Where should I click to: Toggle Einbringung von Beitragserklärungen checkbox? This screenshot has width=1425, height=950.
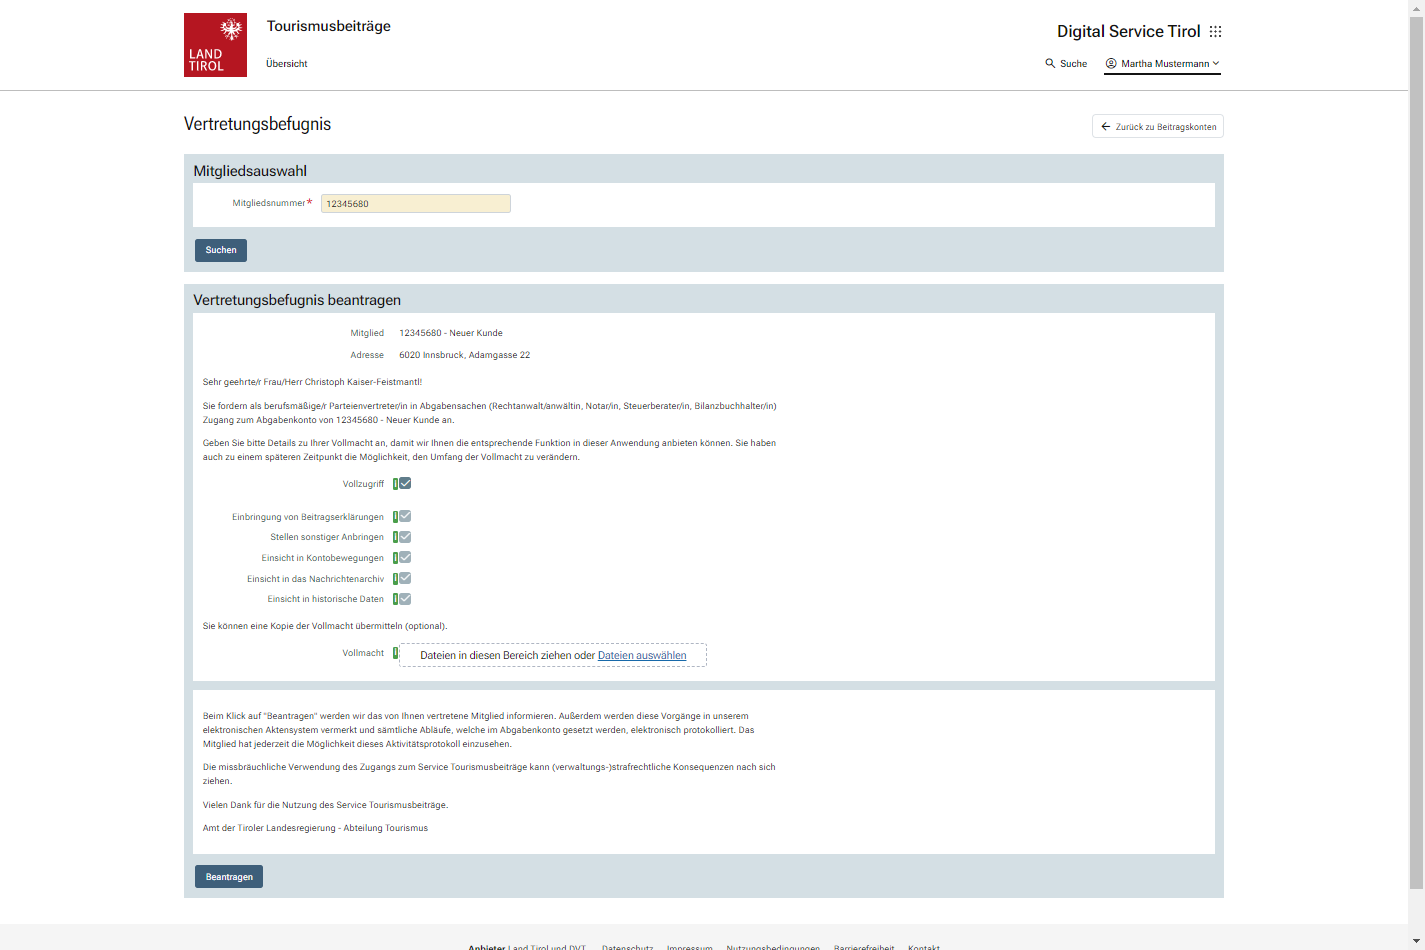[405, 516]
